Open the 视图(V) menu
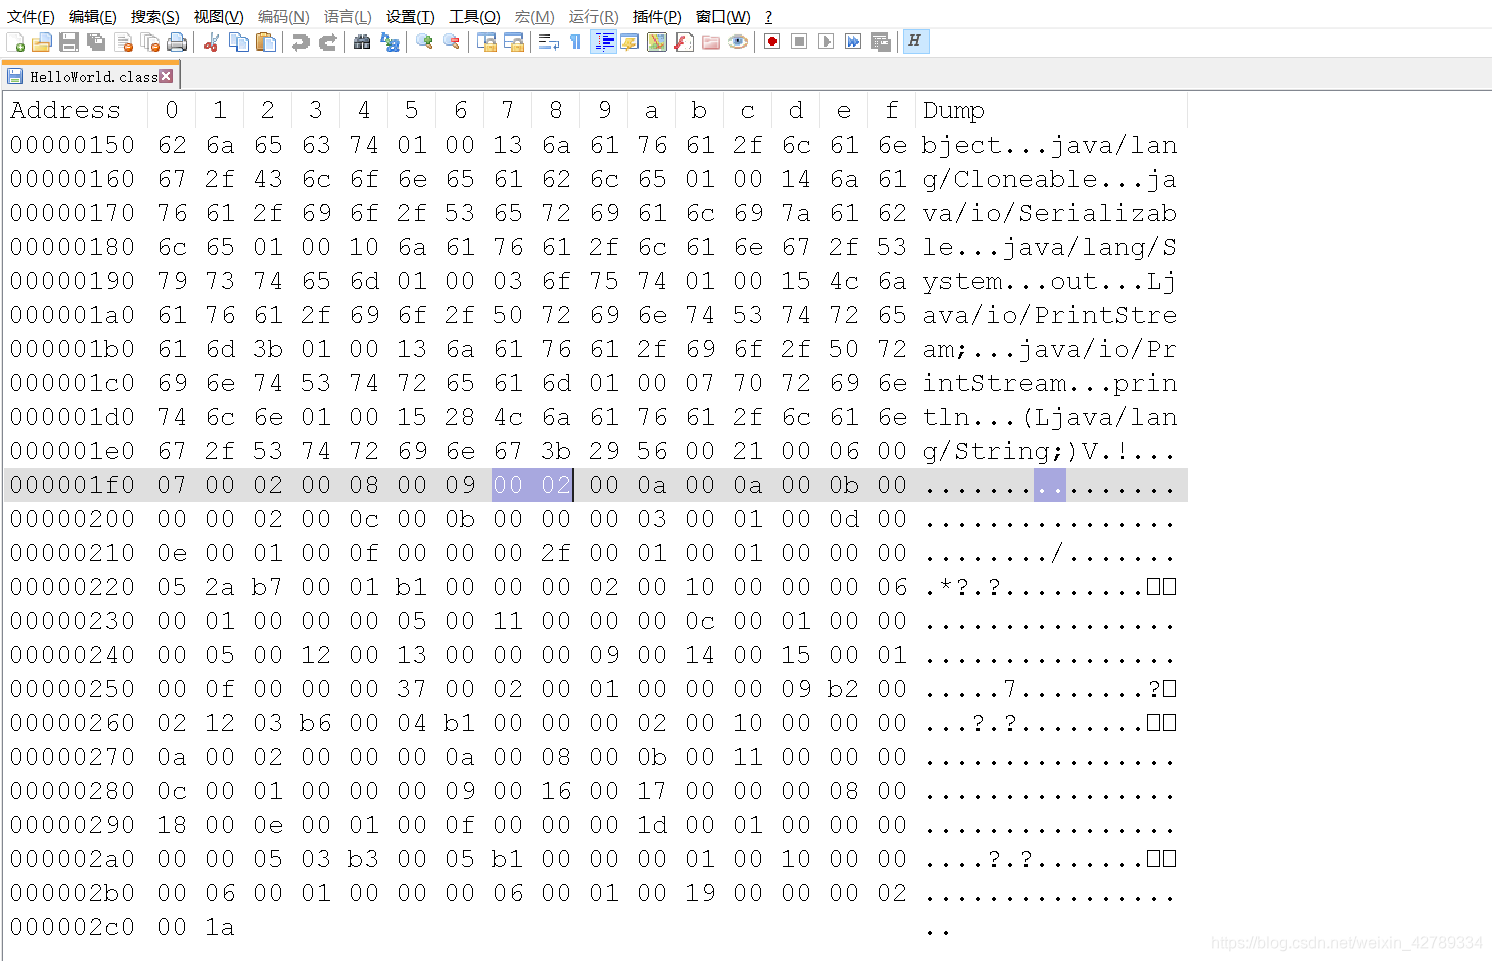The height and width of the screenshot is (961, 1492). (219, 17)
